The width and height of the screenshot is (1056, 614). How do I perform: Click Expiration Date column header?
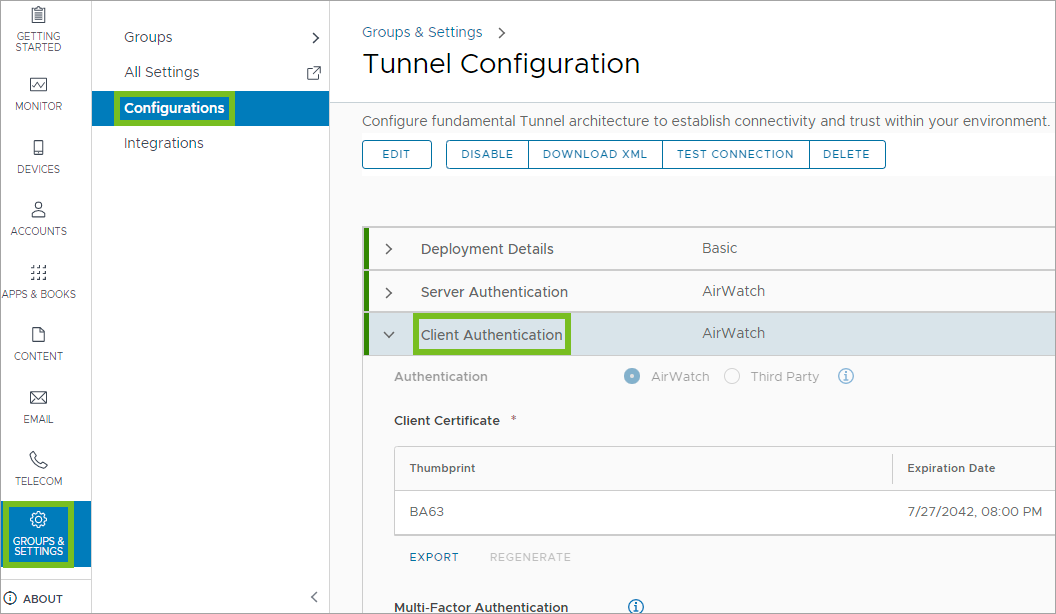pyautogui.click(x=951, y=468)
